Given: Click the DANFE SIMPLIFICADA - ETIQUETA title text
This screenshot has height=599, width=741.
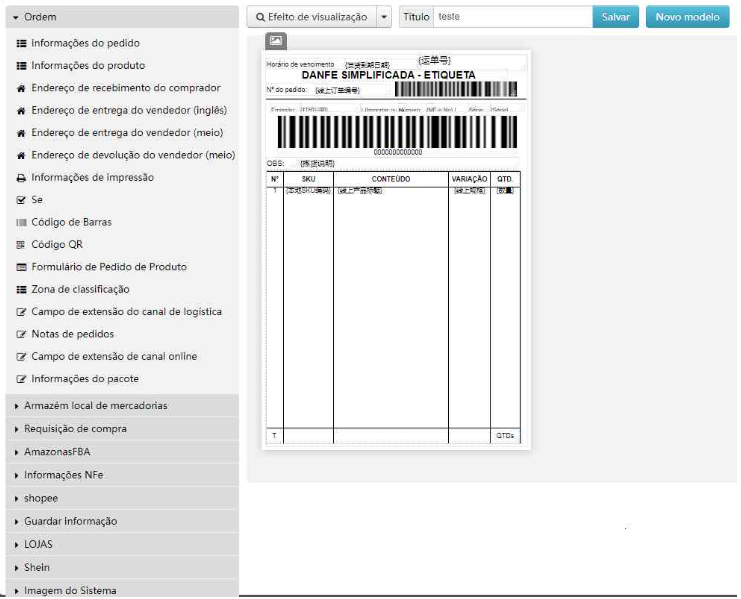Looking at the screenshot, I should click(x=388, y=76).
